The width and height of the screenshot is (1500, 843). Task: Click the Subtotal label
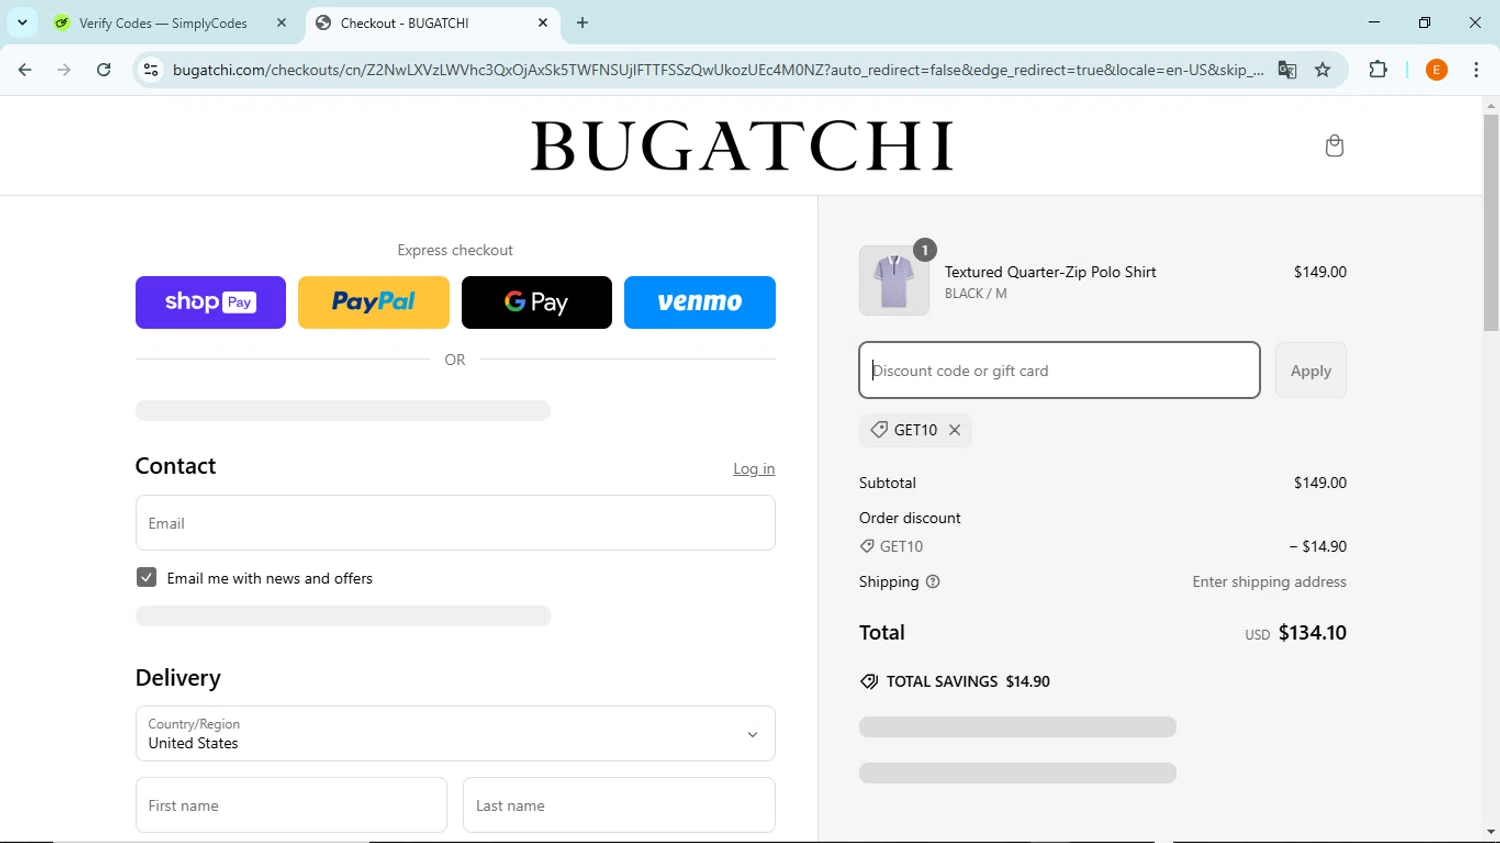(887, 483)
